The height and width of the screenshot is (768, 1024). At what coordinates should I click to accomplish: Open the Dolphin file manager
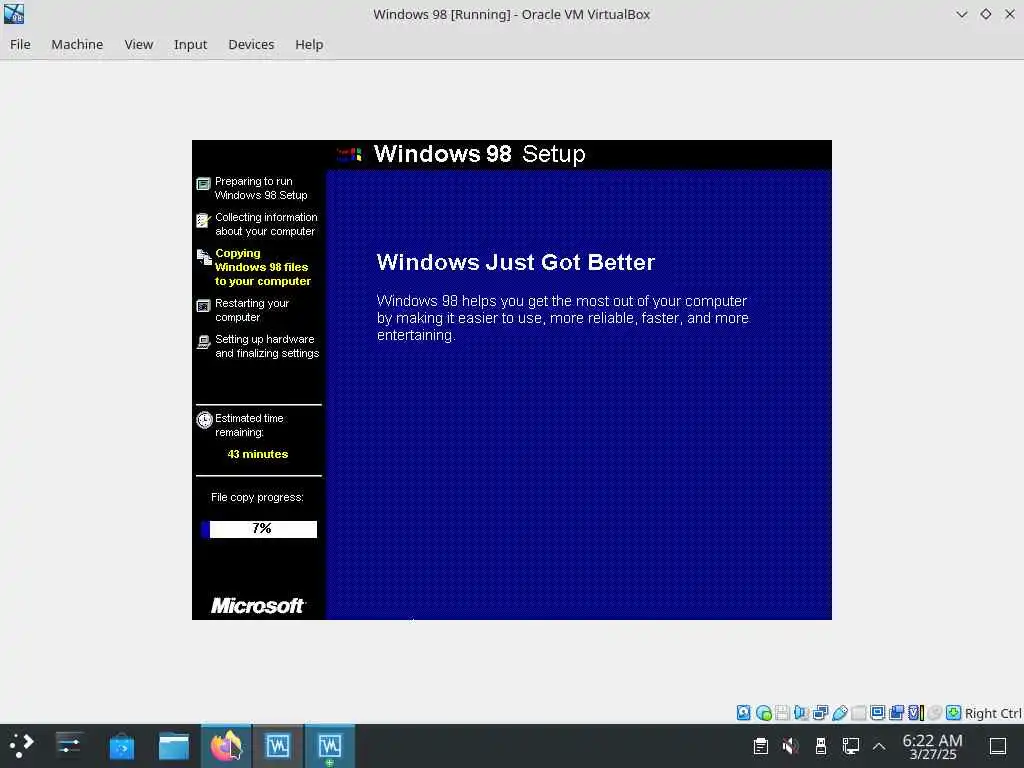(174, 746)
